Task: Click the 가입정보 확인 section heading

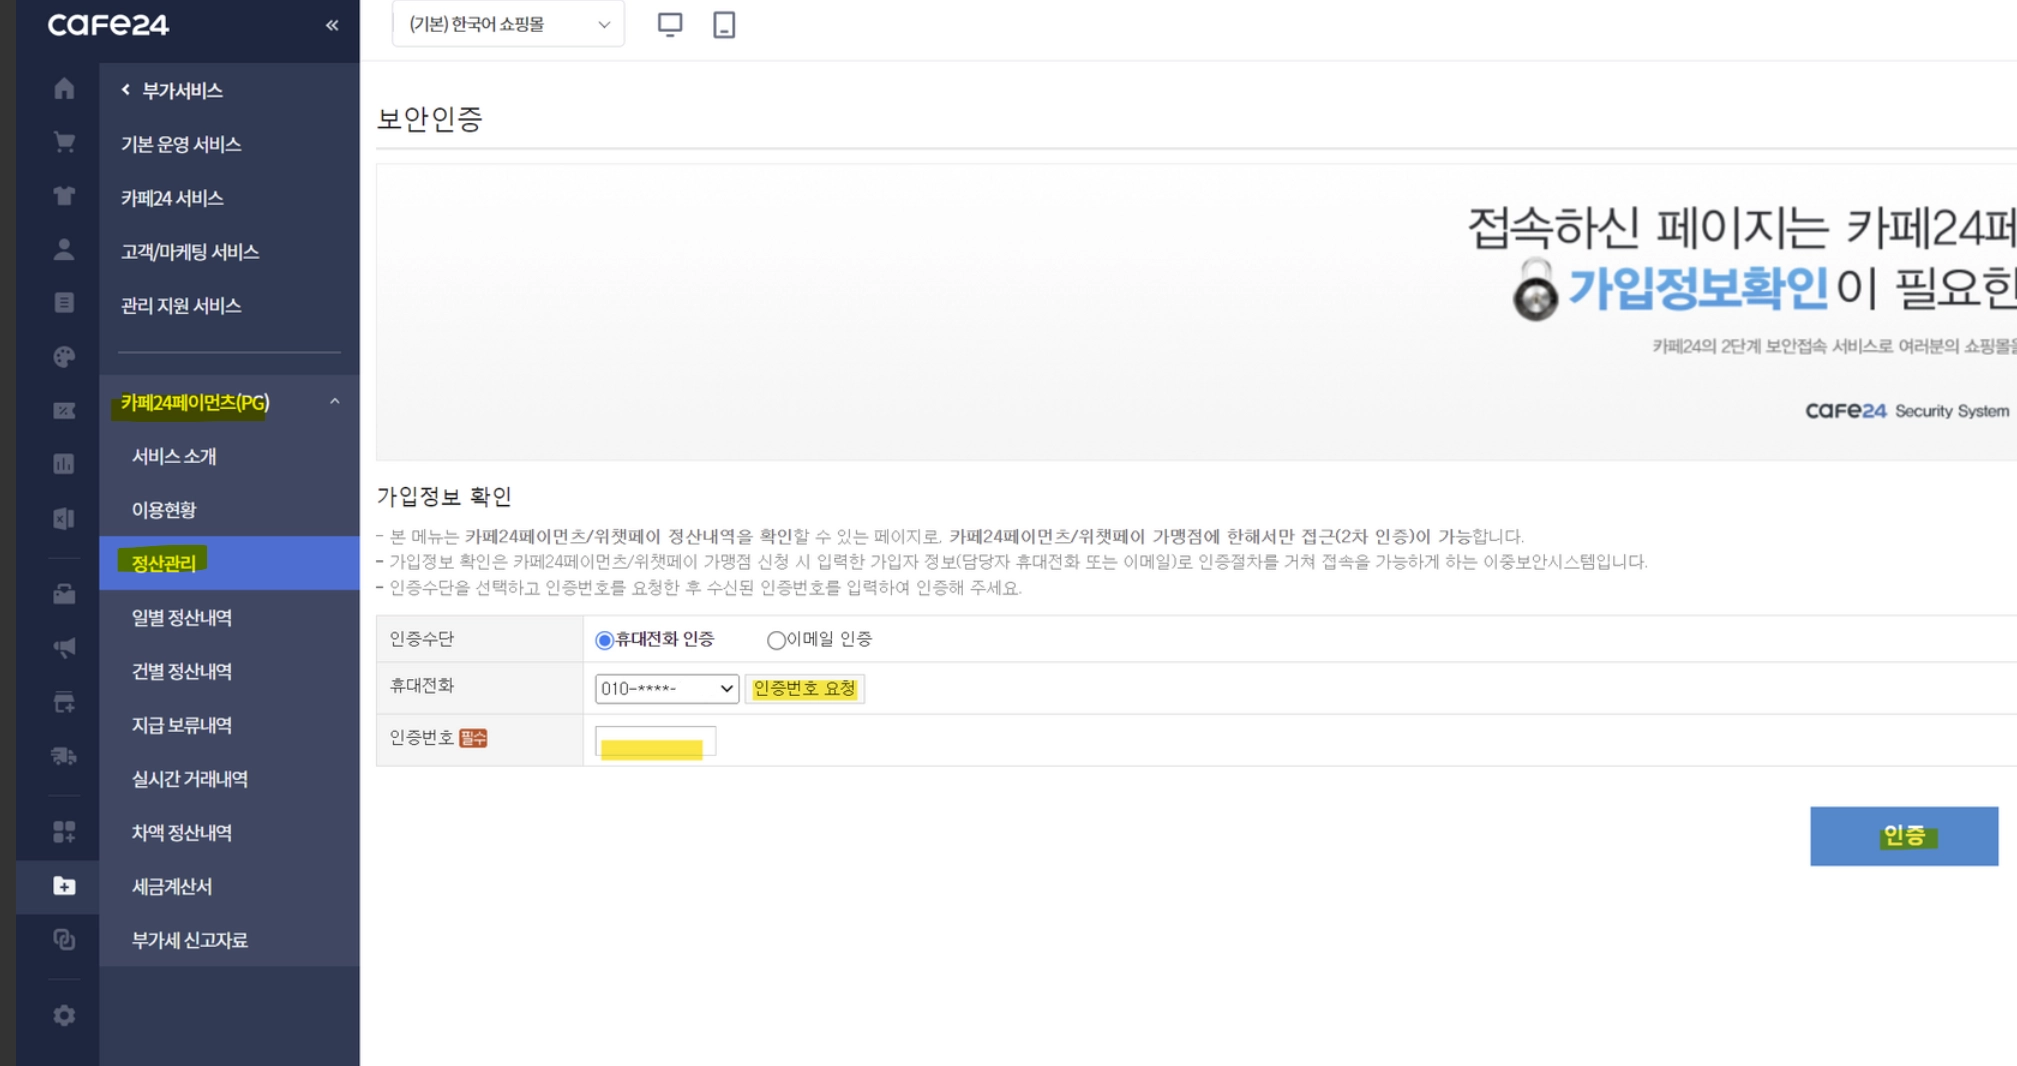Action: [x=444, y=496]
